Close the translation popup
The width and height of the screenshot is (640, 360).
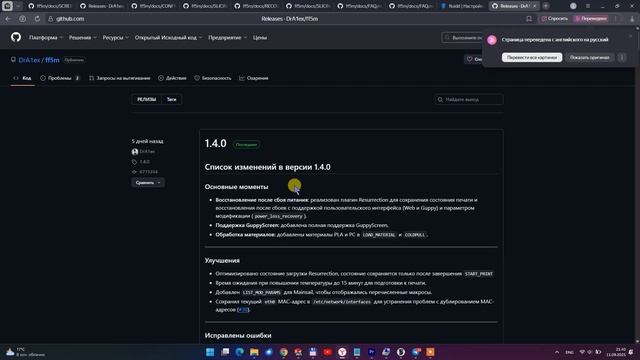tap(631, 36)
